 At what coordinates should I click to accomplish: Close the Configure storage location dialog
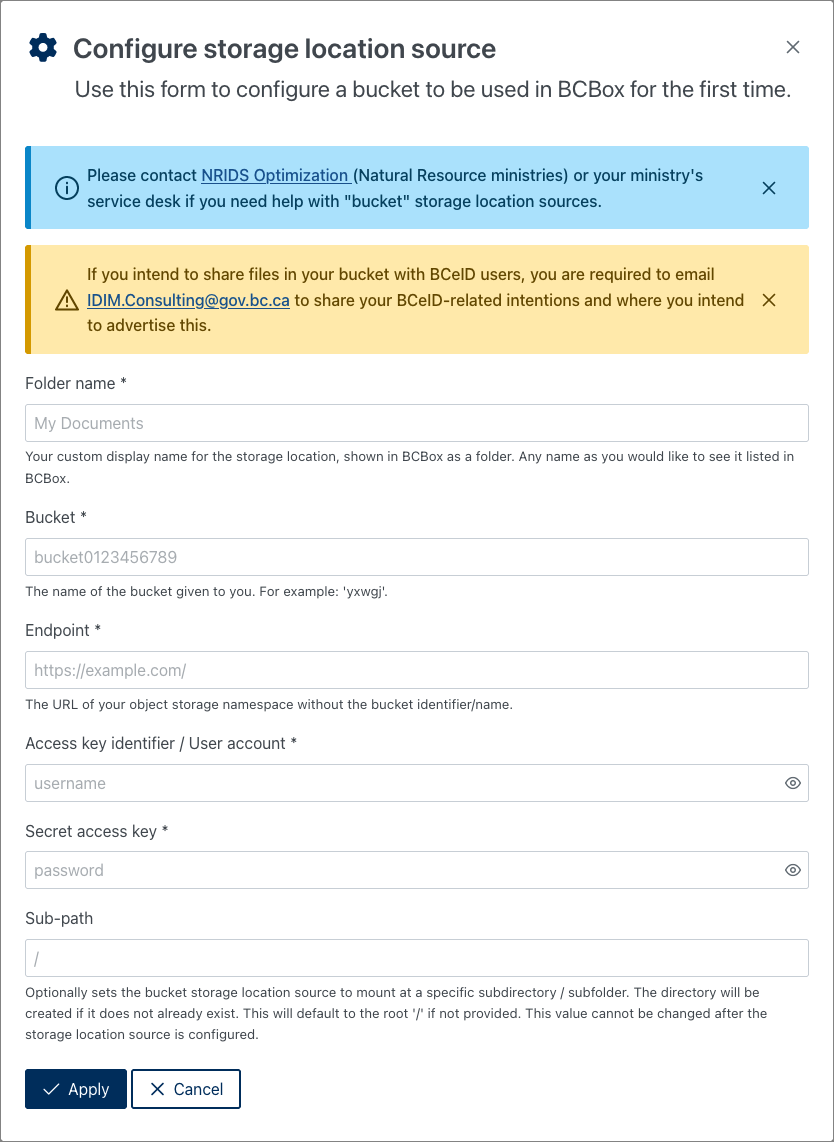pos(793,47)
